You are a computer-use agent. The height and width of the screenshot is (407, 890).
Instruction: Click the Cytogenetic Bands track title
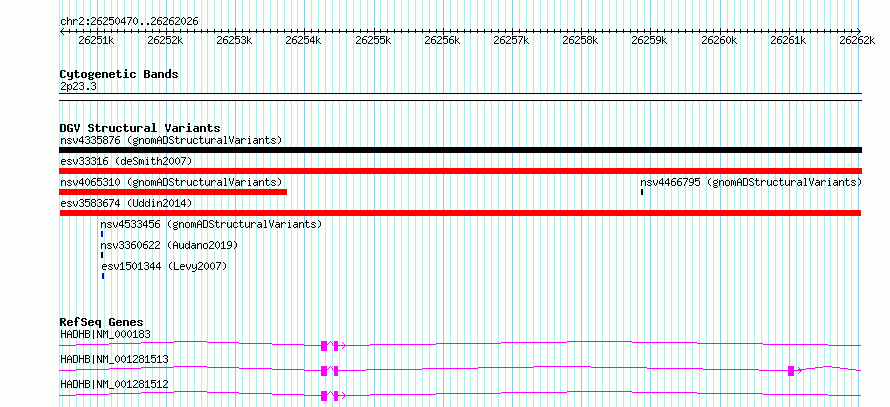click(x=119, y=74)
